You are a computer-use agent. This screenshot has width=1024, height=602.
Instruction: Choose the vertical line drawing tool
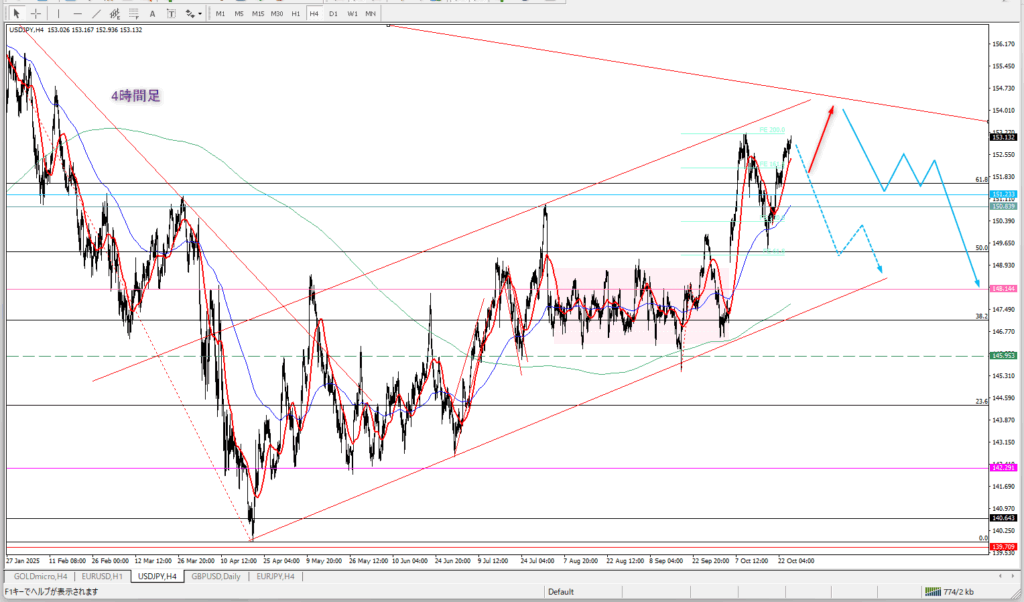pos(58,13)
